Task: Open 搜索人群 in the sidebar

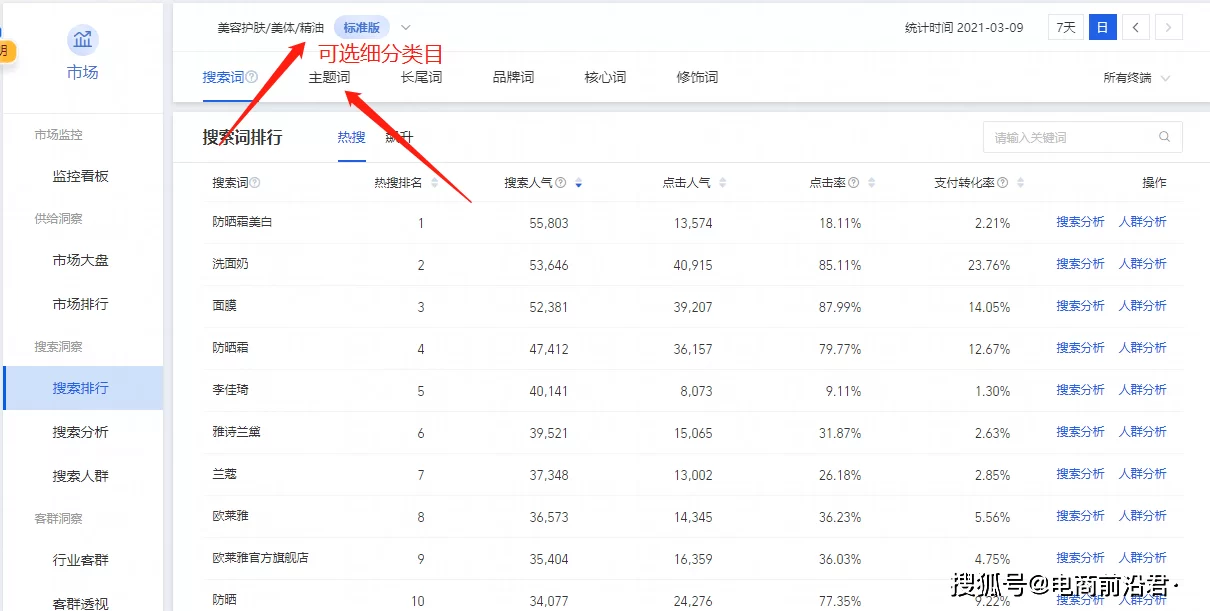Action: pyautogui.click(x=81, y=476)
